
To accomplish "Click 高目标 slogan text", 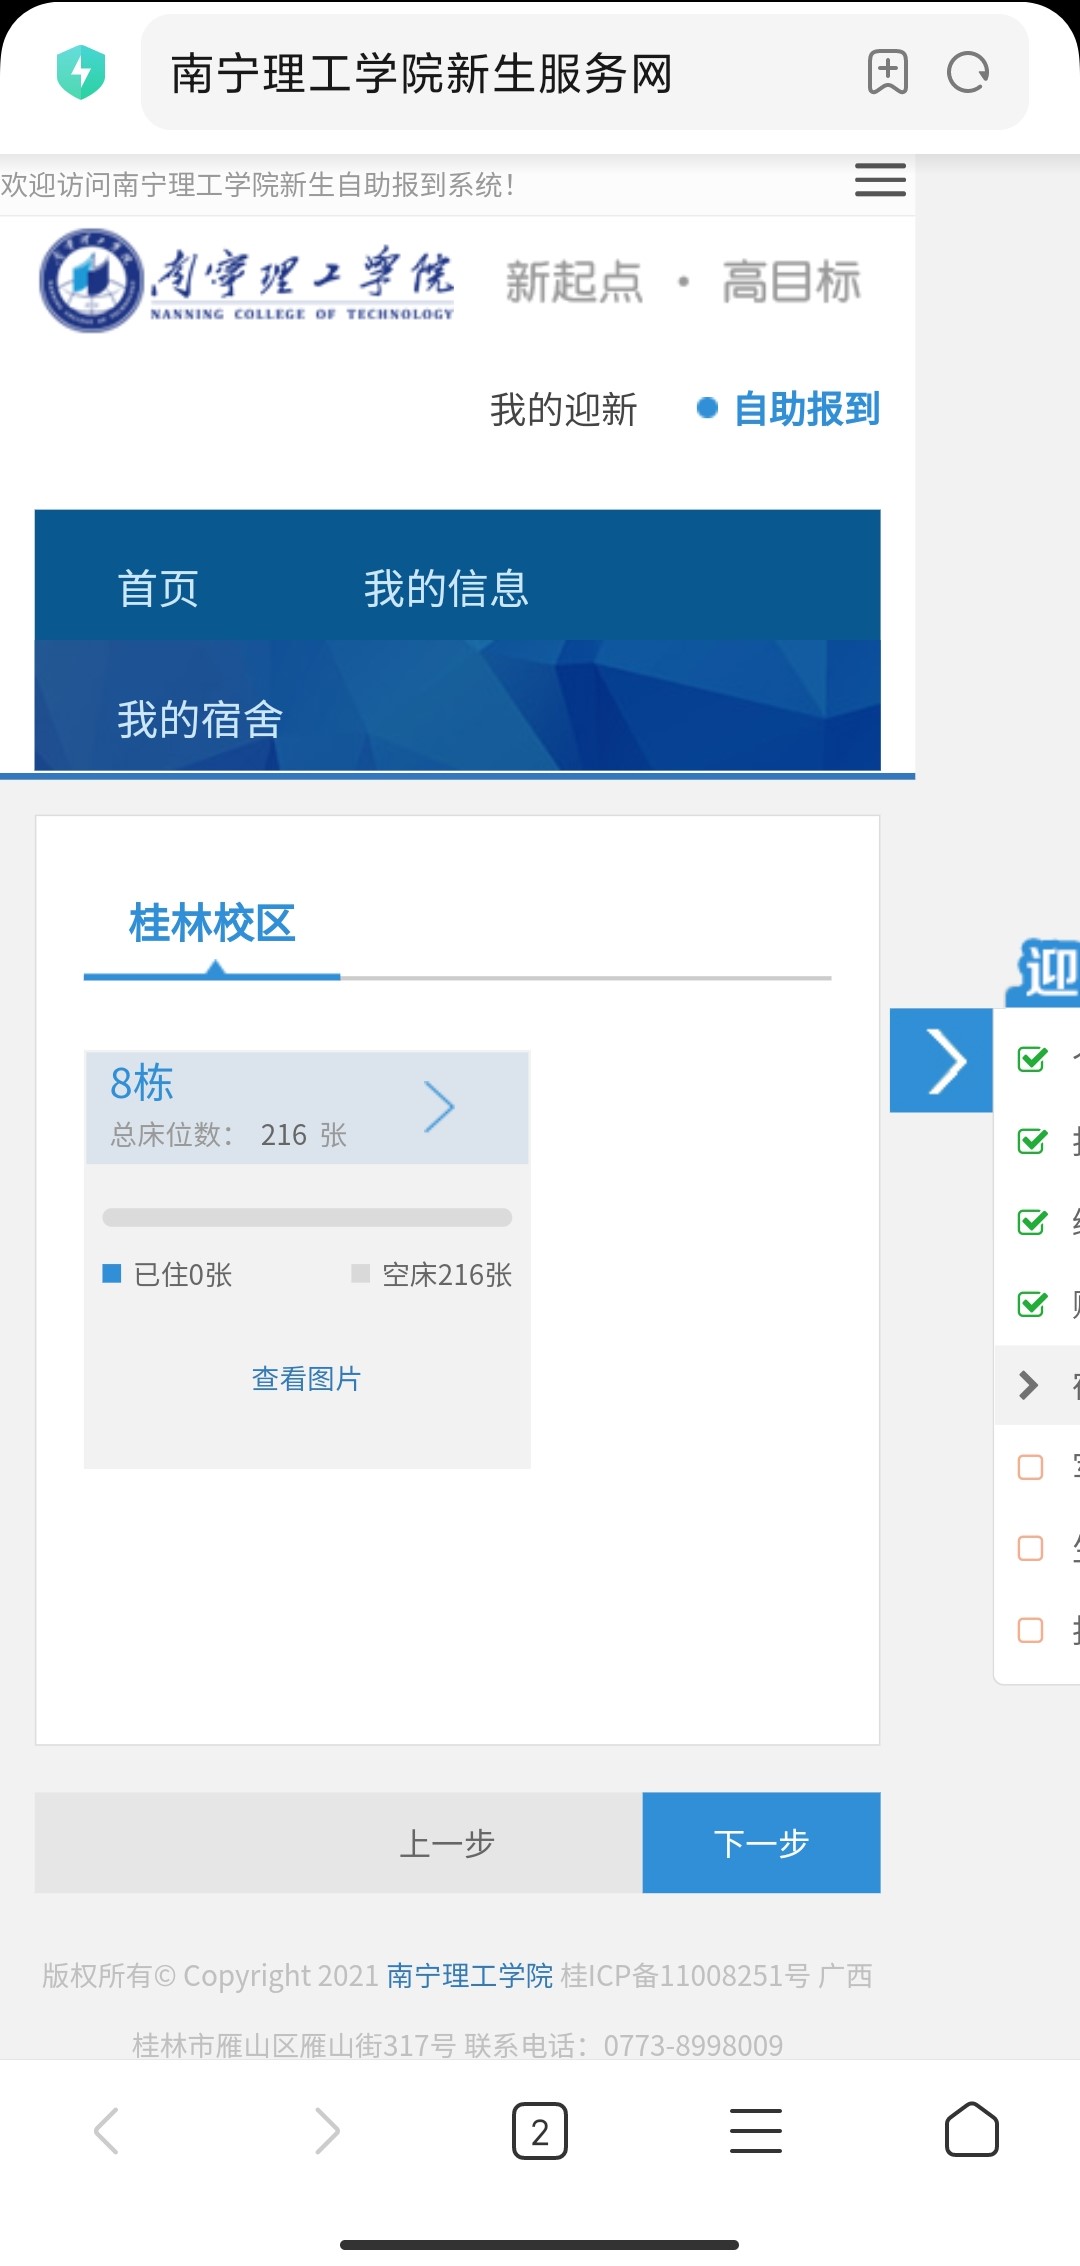I will tap(792, 281).
